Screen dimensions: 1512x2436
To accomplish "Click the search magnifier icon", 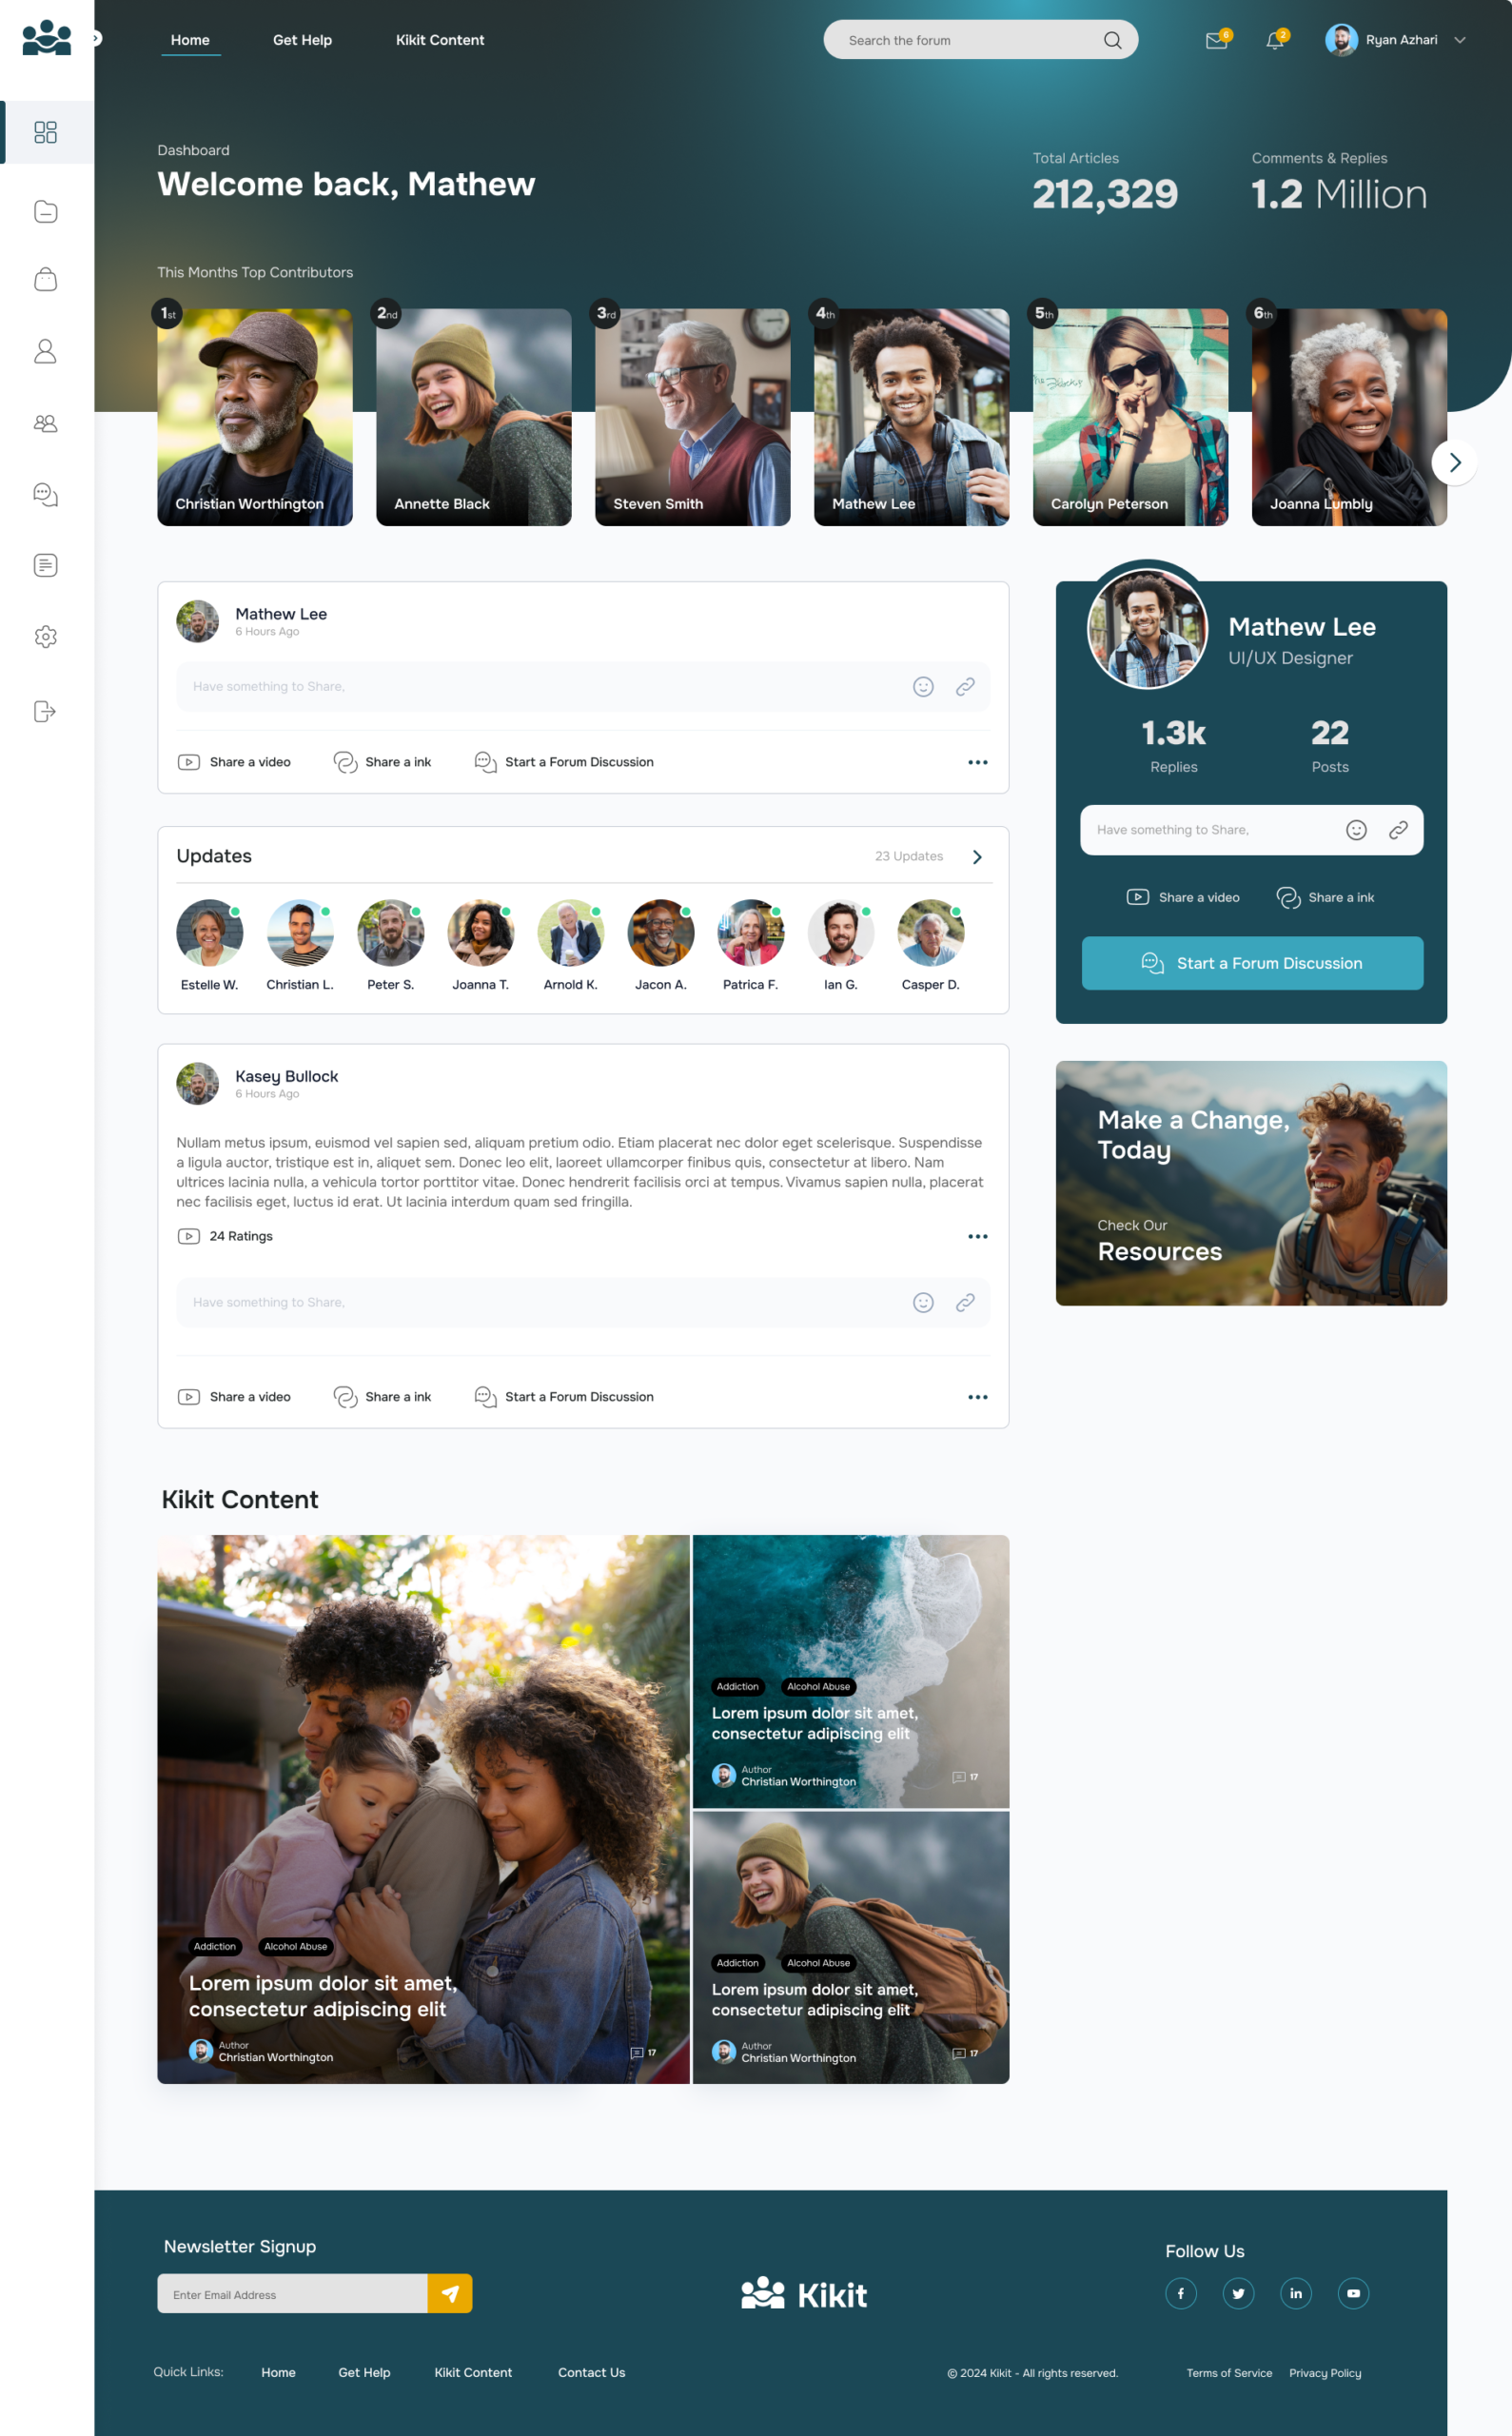I will 1112,41.
